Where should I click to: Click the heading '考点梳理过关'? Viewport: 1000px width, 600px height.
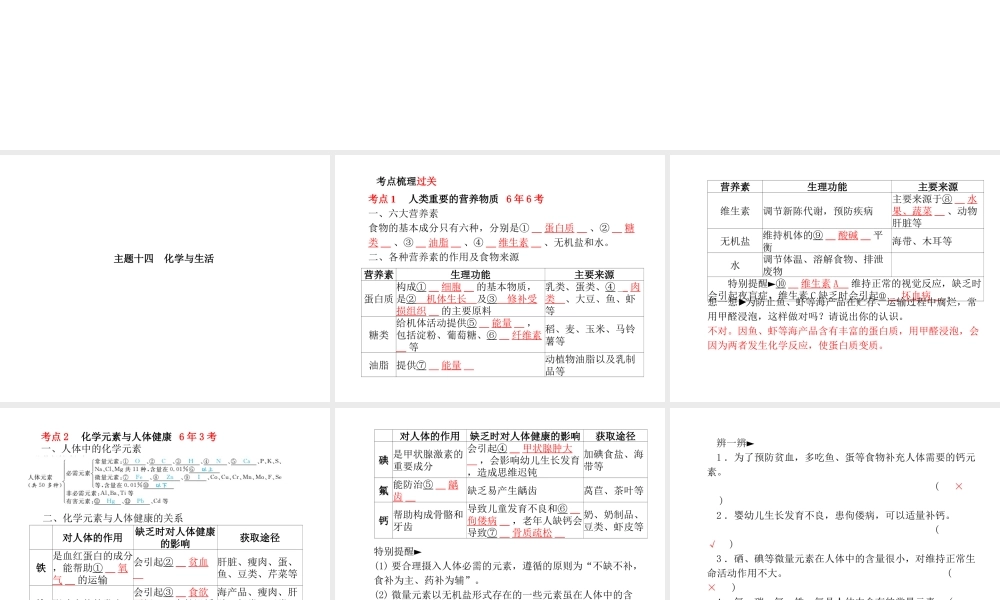coord(406,181)
